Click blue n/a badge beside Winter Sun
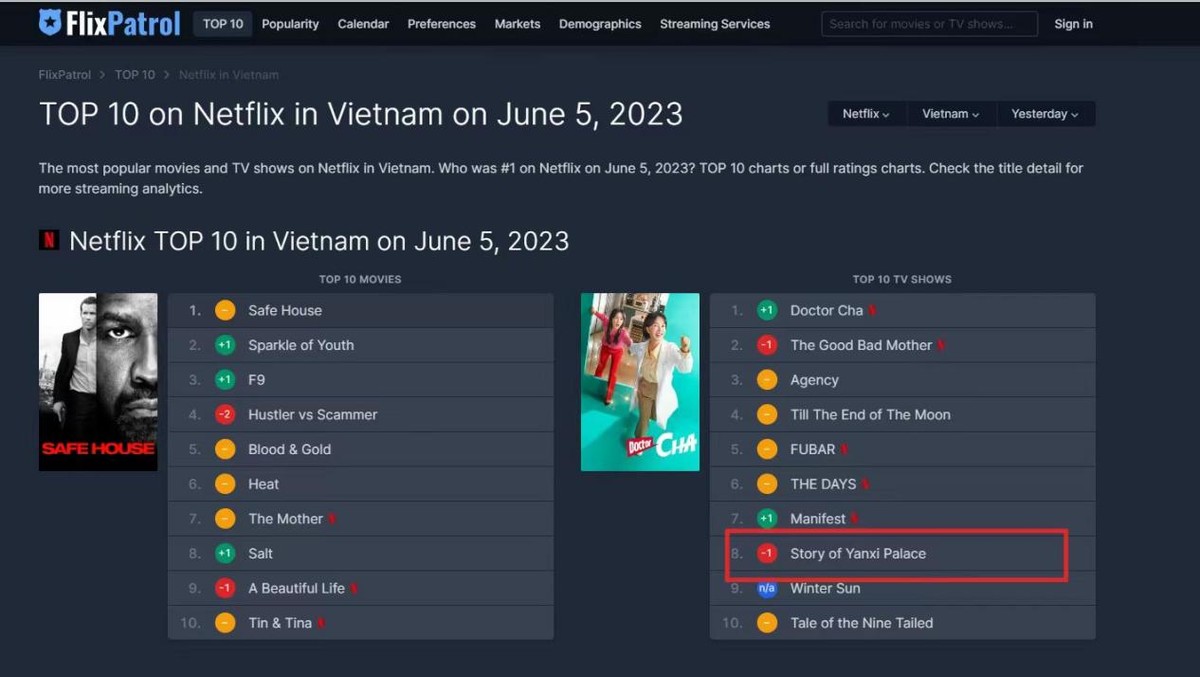Image resolution: width=1200 pixels, height=677 pixels. (767, 588)
